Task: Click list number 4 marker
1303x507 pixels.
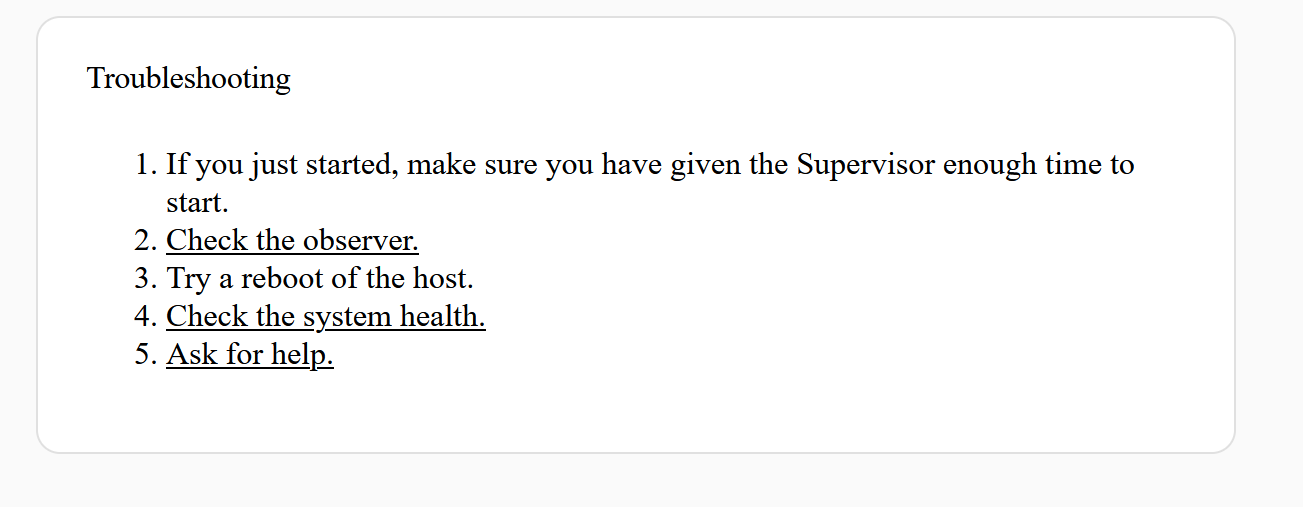Action: pyautogui.click(x=146, y=317)
